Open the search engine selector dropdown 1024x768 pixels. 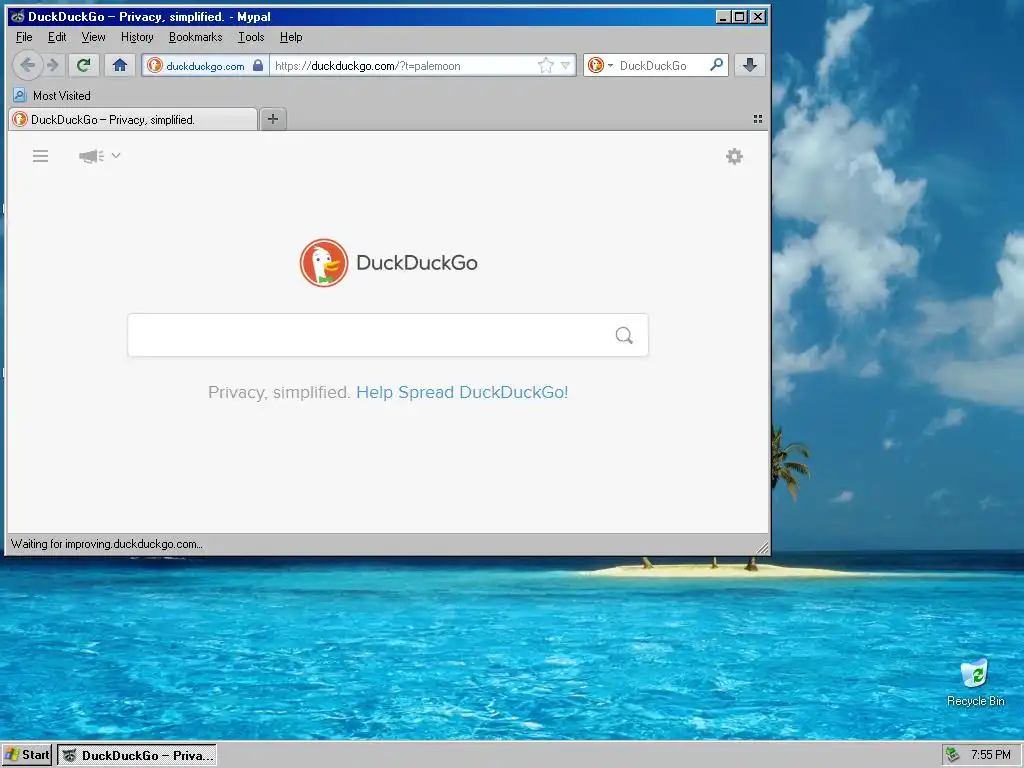[x=600, y=65]
